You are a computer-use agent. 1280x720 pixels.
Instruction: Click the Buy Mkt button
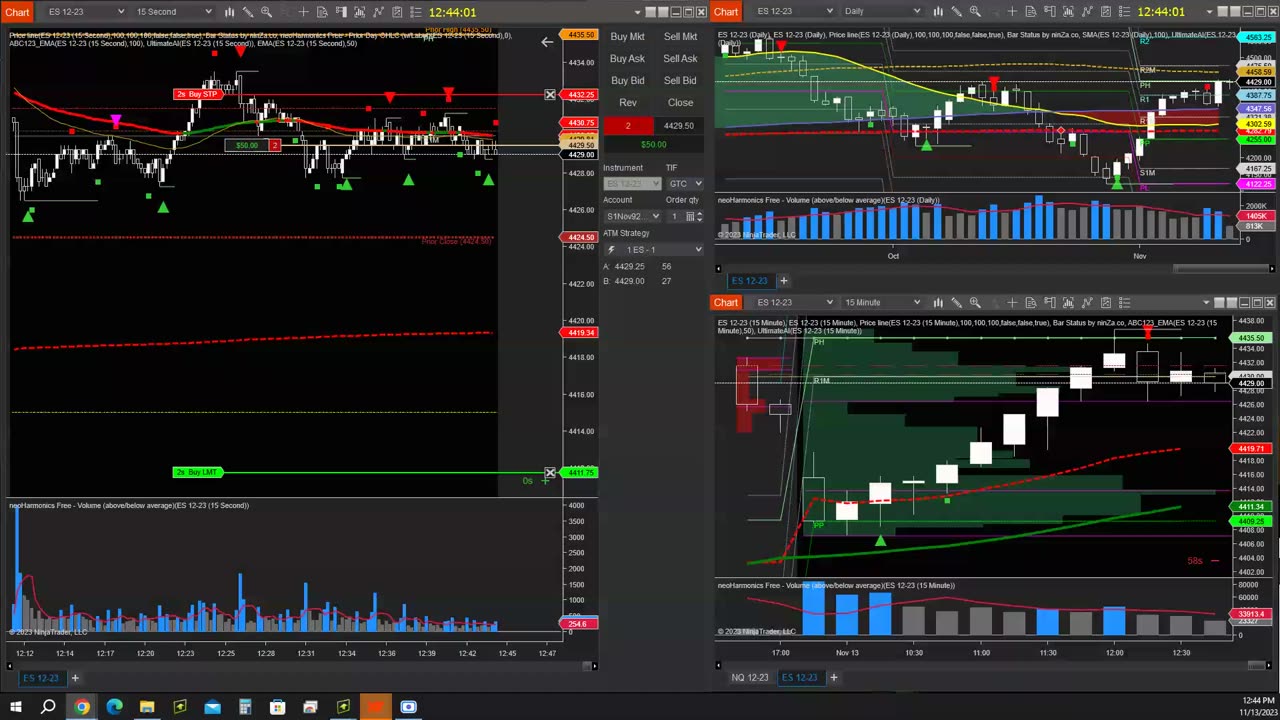click(627, 37)
